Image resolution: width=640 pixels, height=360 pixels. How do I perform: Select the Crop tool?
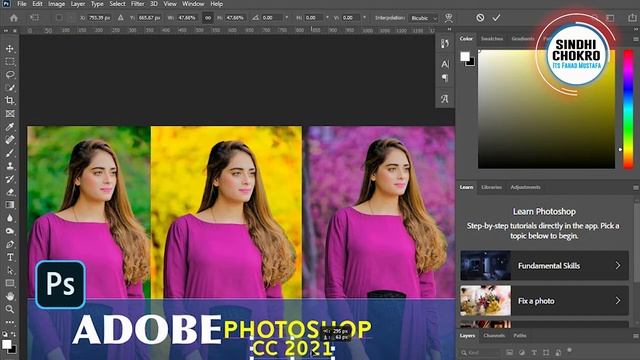tap(10, 100)
